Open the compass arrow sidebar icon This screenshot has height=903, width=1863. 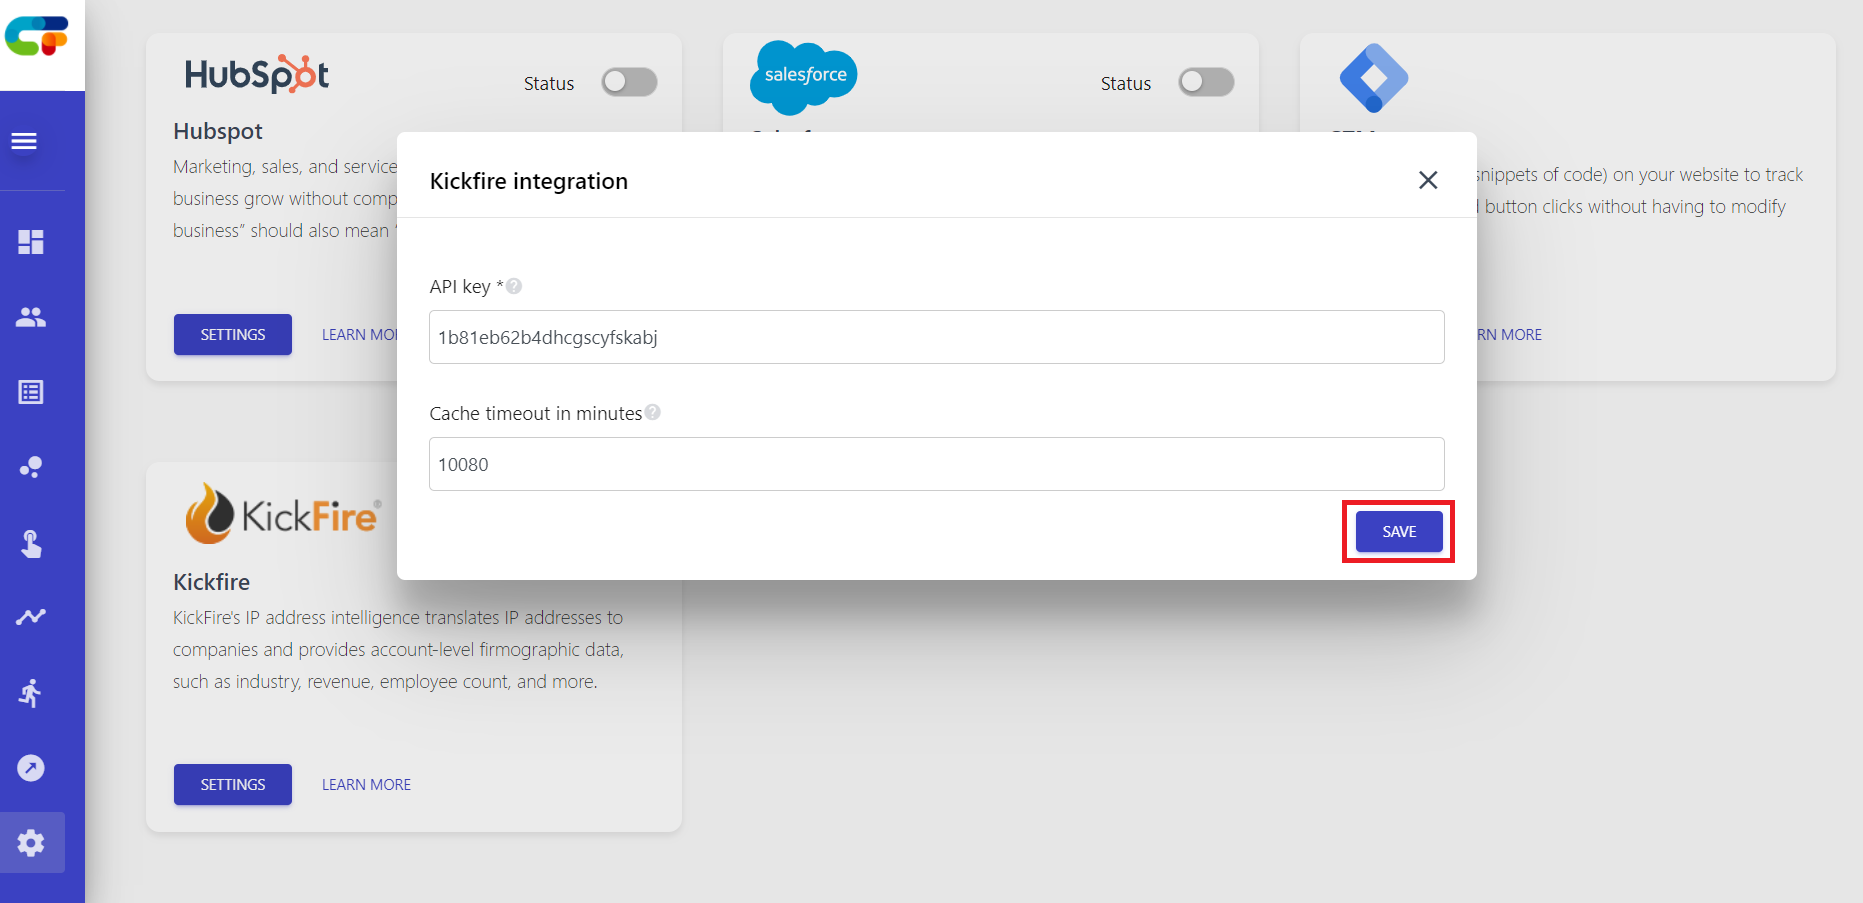pyautogui.click(x=31, y=768)
